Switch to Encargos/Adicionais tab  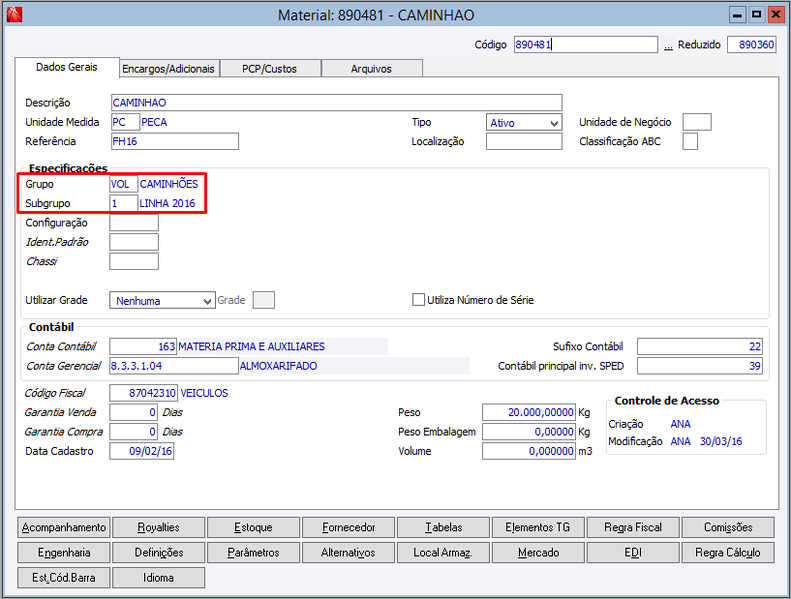tap(168, 69)
